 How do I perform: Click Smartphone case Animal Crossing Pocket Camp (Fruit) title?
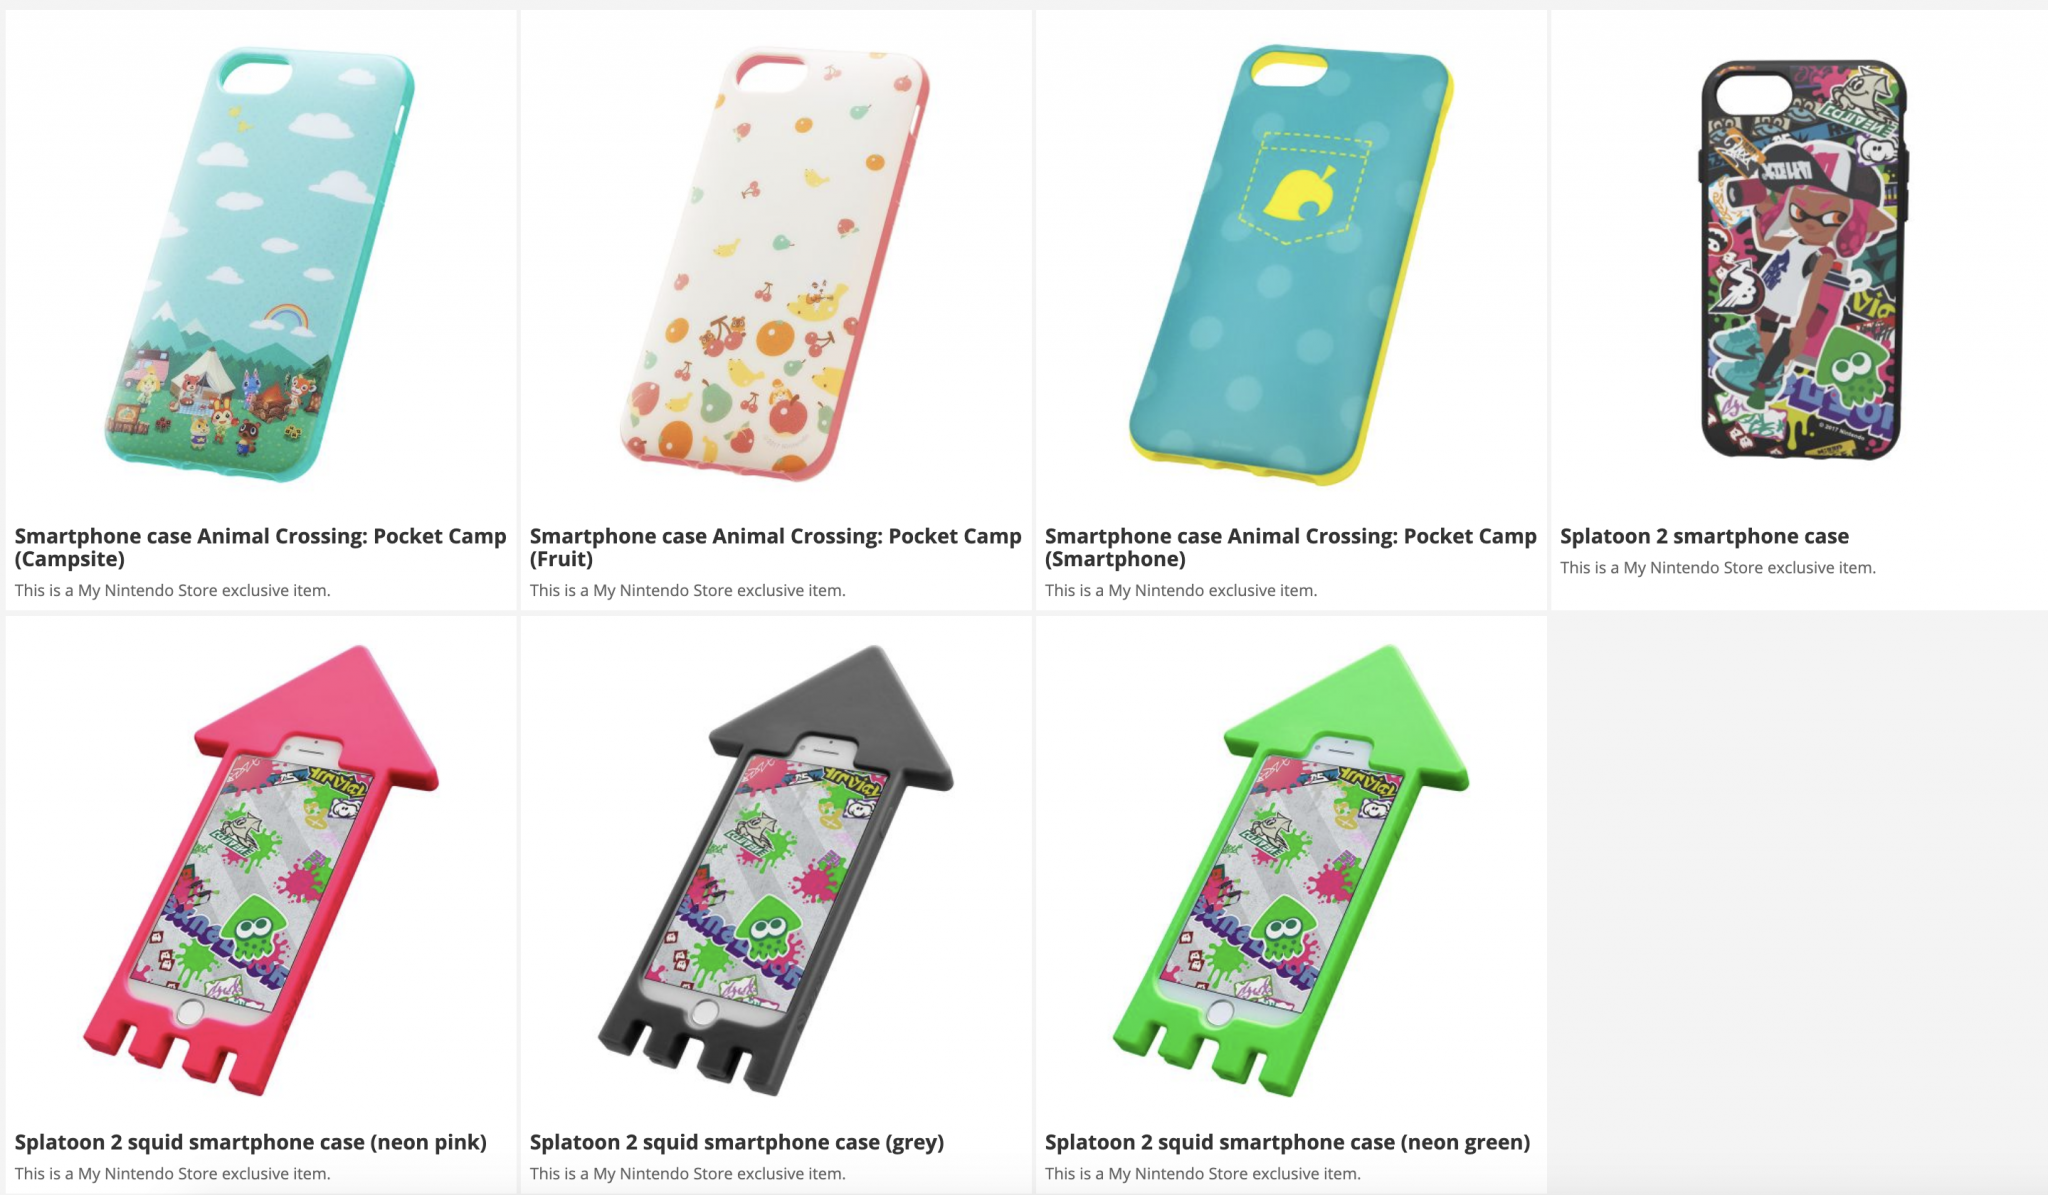point(775,547)
